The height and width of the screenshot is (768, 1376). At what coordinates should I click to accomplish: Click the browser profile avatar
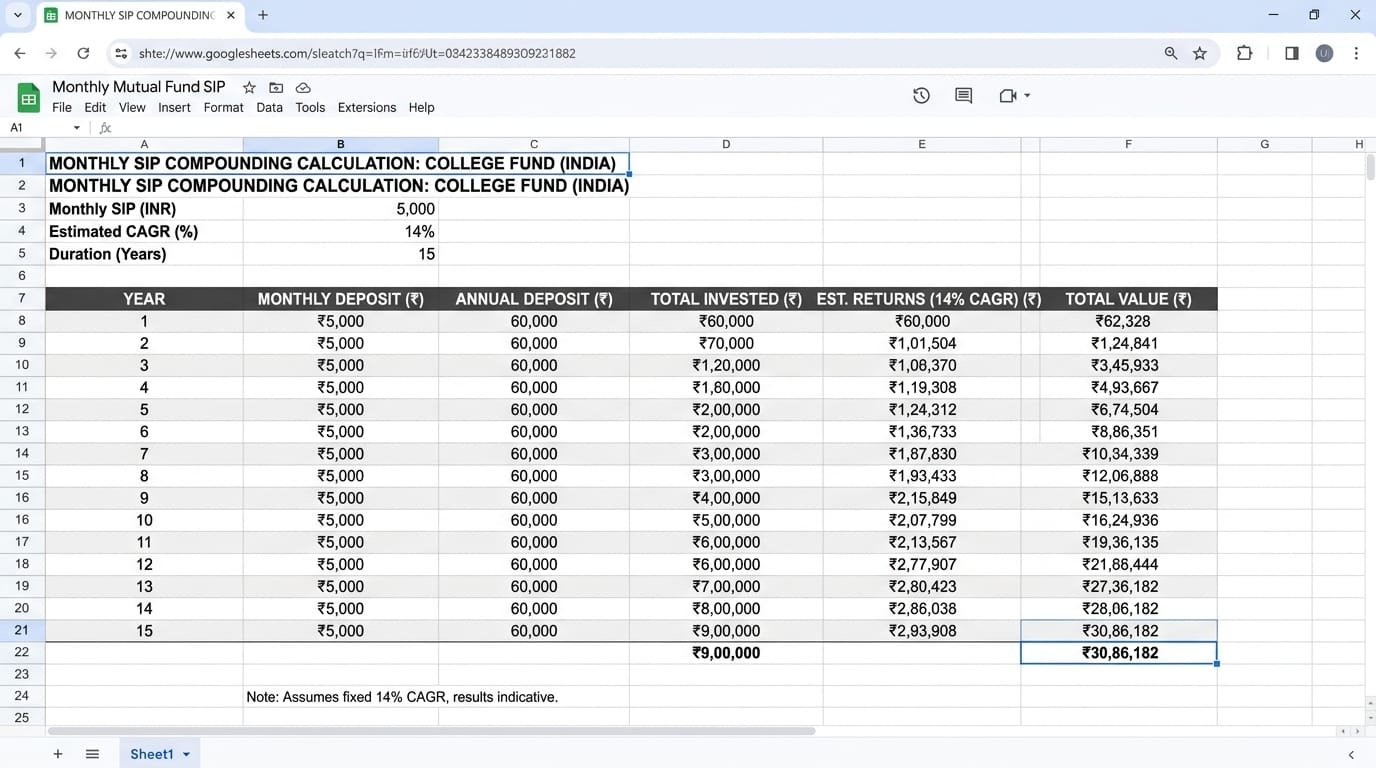[x=1324, y=53]
